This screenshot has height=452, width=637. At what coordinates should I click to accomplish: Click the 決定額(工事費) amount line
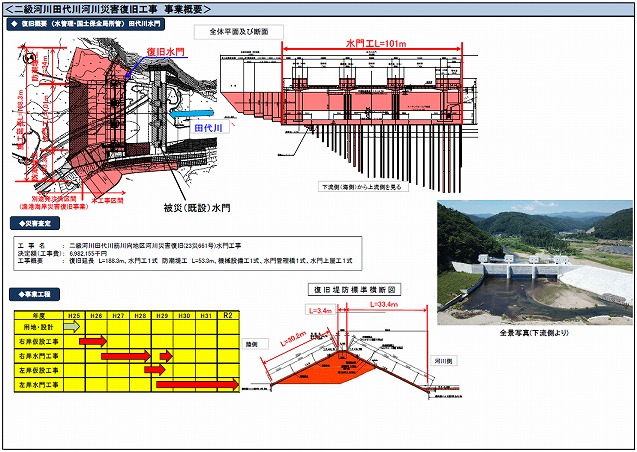(x=63, y=253)
